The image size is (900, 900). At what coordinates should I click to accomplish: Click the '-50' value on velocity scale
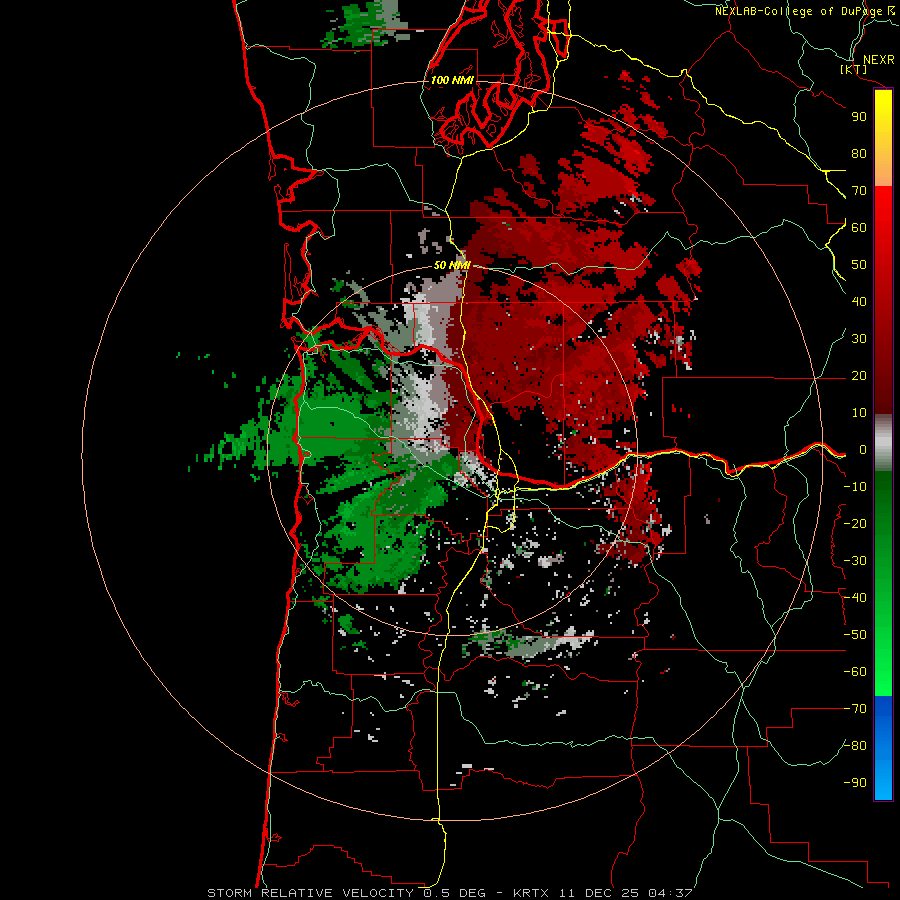pyautogui.click(x=855, y=635)
